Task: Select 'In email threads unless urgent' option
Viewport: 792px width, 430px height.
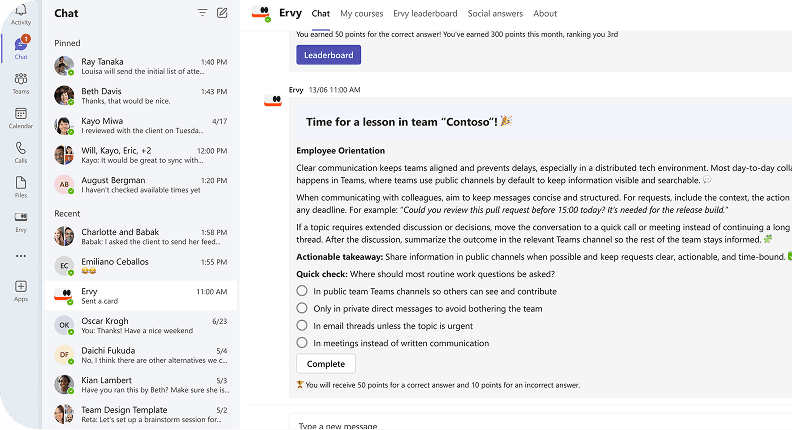Action: (x=302, y=325)
